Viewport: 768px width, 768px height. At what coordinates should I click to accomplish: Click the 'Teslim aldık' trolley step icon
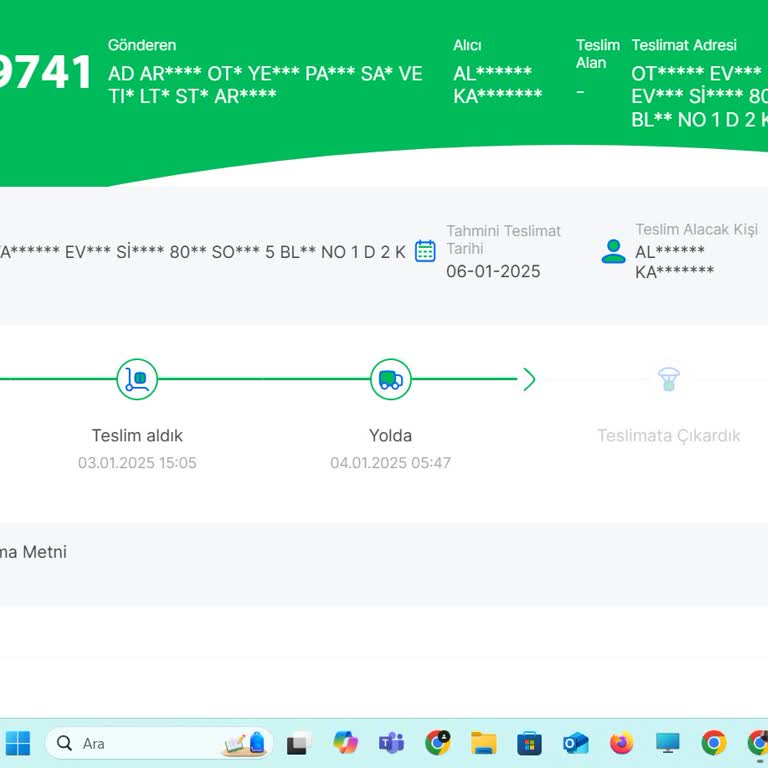[x=137, y=379]
